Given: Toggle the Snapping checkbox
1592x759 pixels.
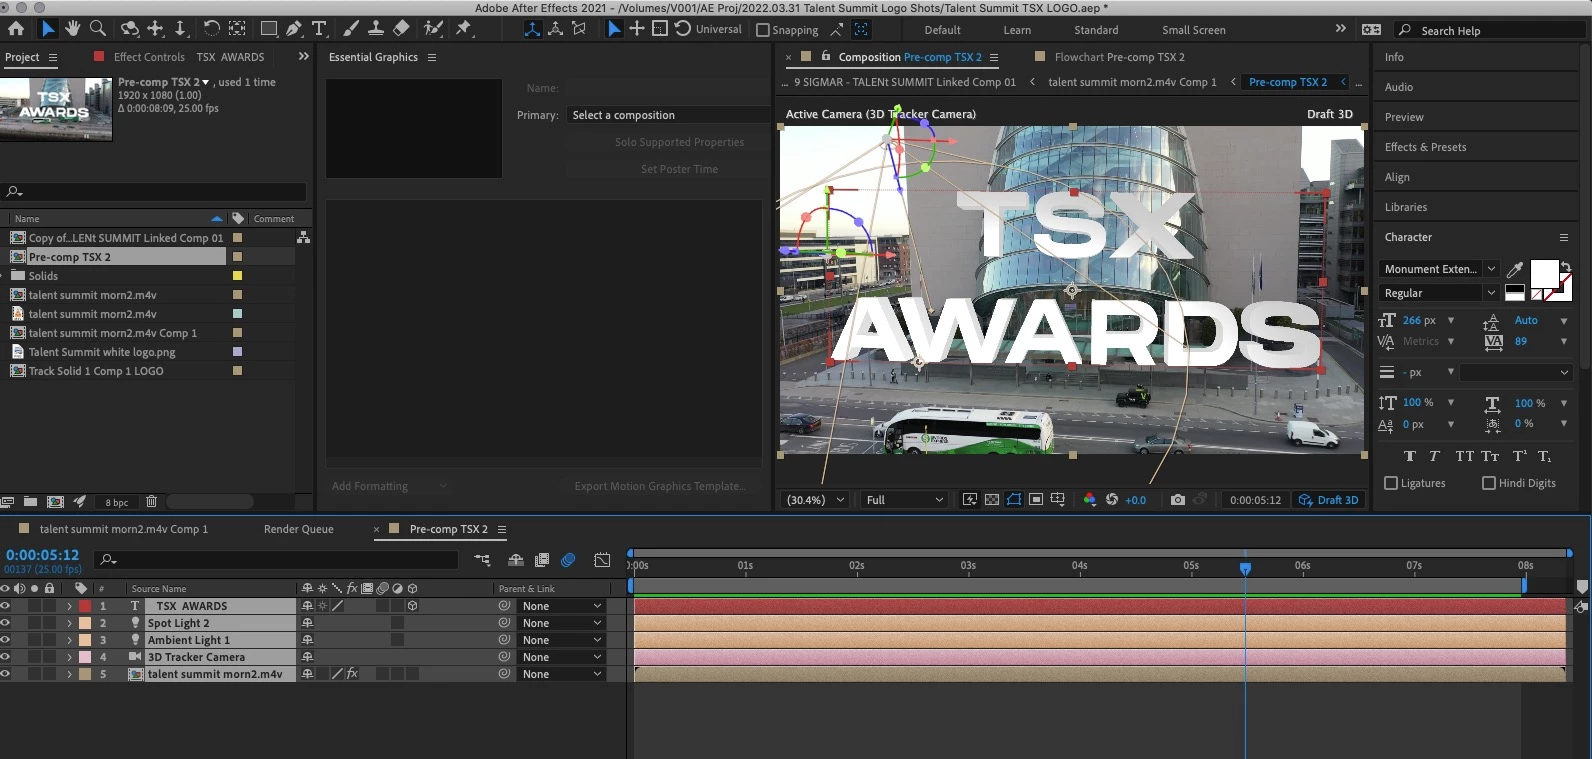Looking at the screenshot, I should point(763,30).
